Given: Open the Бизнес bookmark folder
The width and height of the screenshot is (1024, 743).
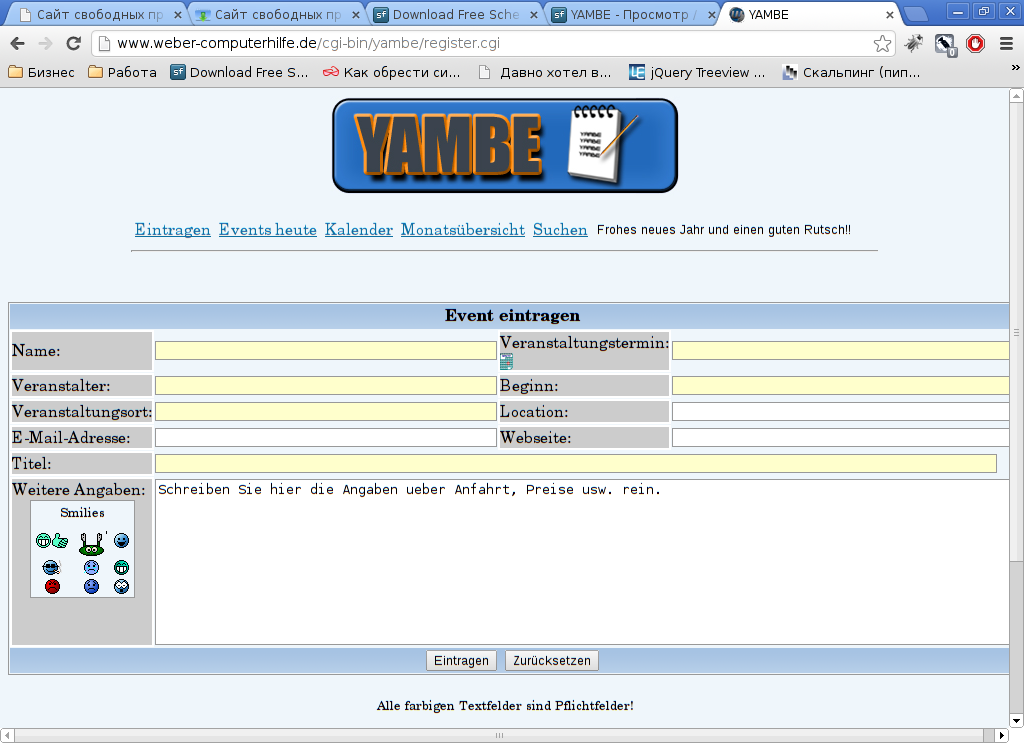Looking at the screenshot, I should (41, 72).
